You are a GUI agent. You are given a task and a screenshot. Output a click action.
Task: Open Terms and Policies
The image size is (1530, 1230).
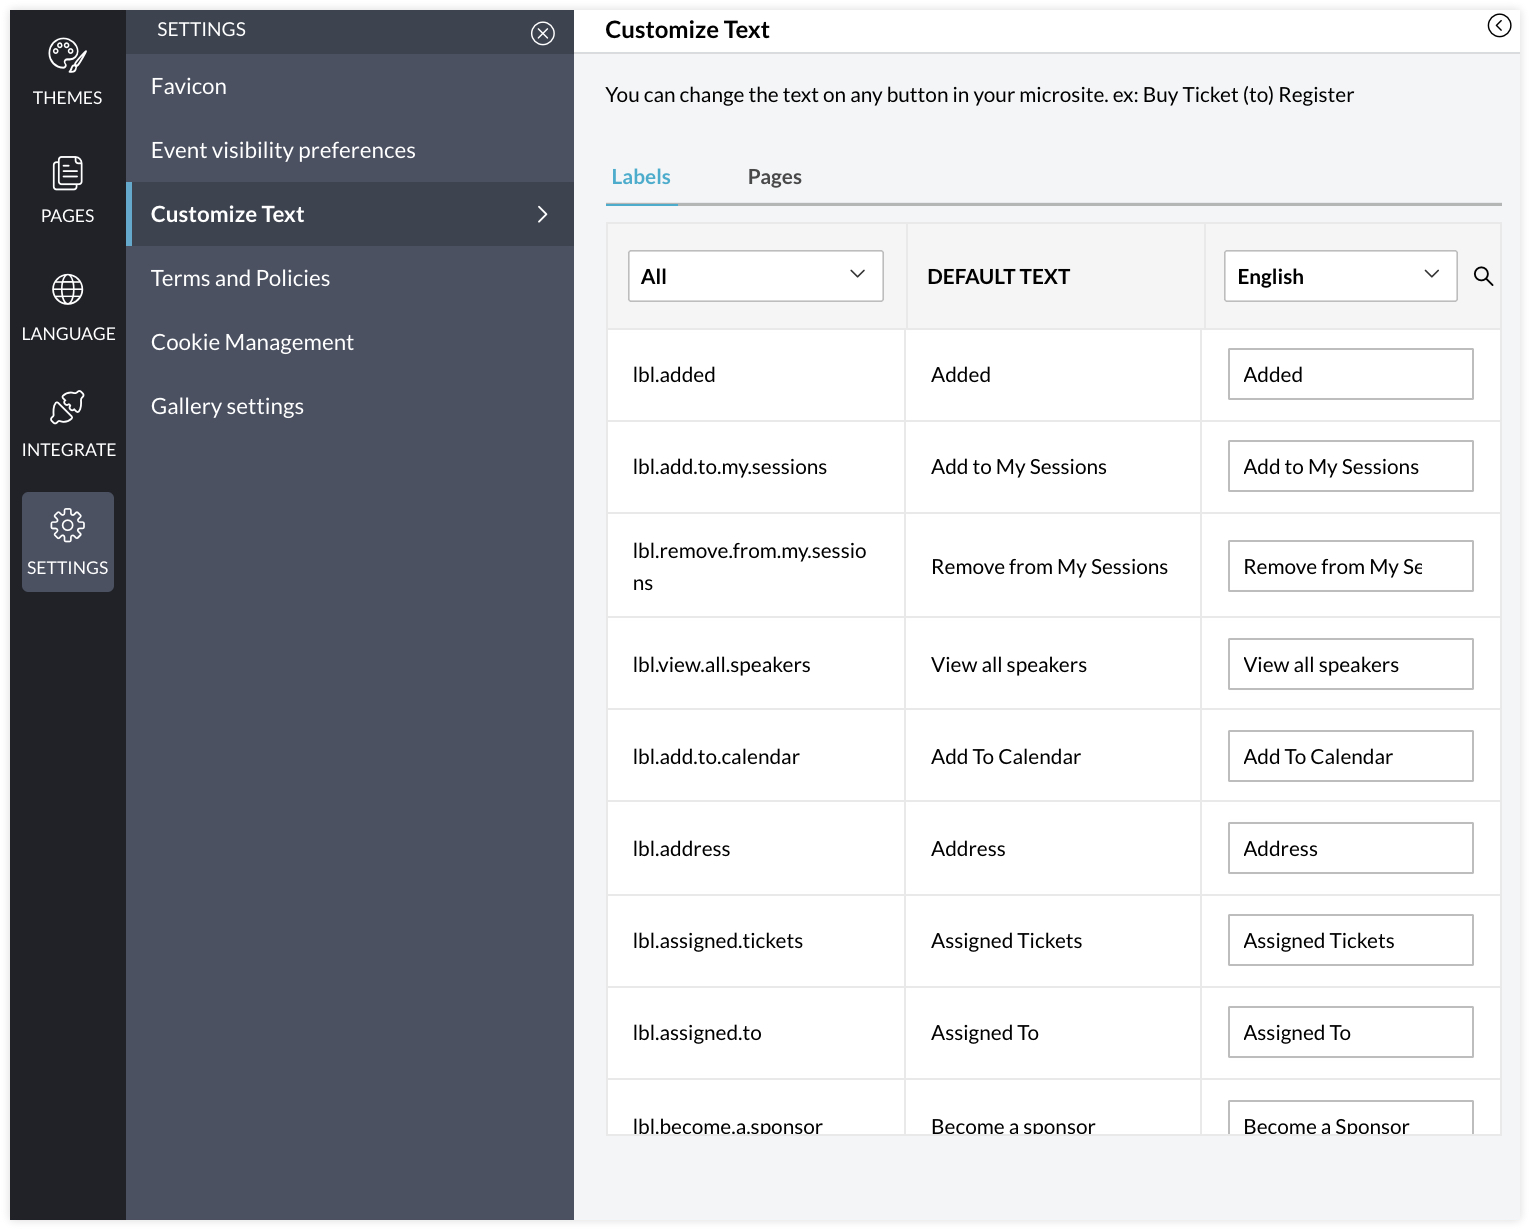(240, 278)
